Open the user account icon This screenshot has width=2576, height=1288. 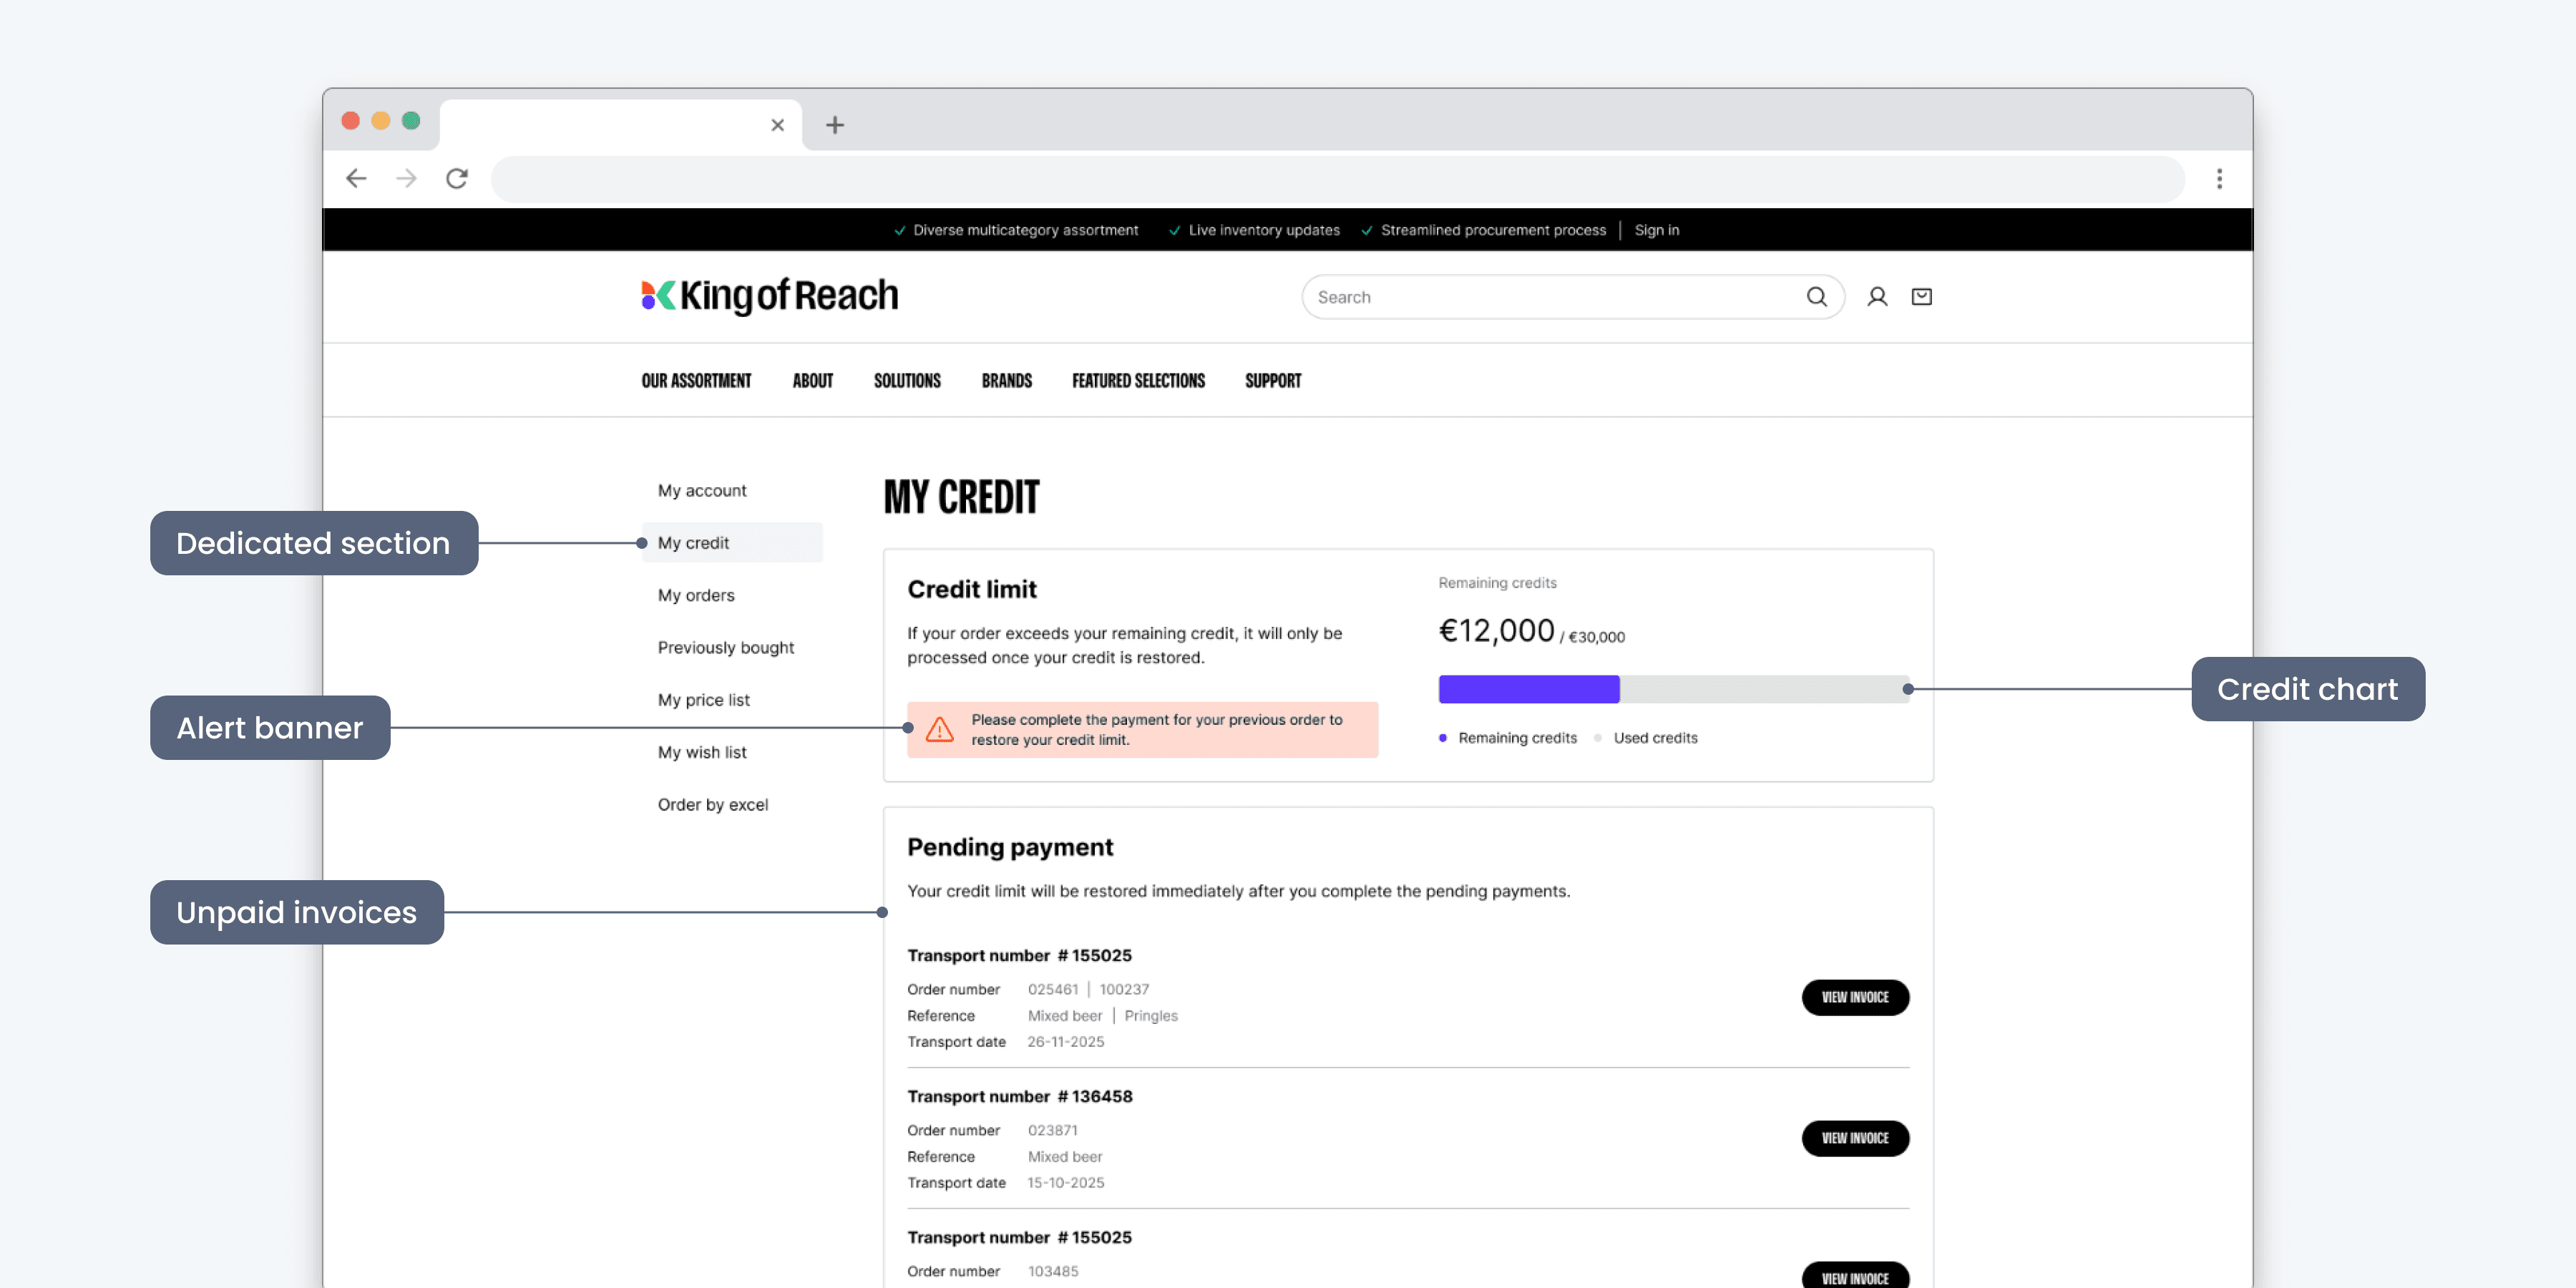[x=1877, y=297]
